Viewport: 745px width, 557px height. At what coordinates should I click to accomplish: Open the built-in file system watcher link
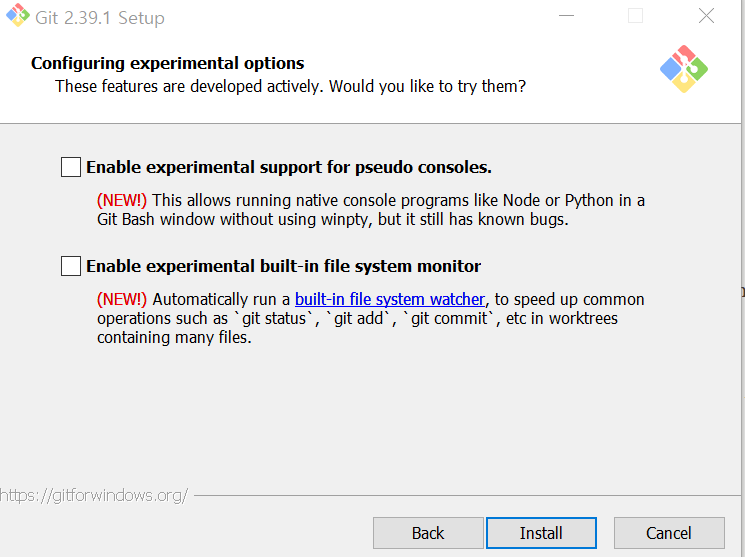click(x=390, y=299)
